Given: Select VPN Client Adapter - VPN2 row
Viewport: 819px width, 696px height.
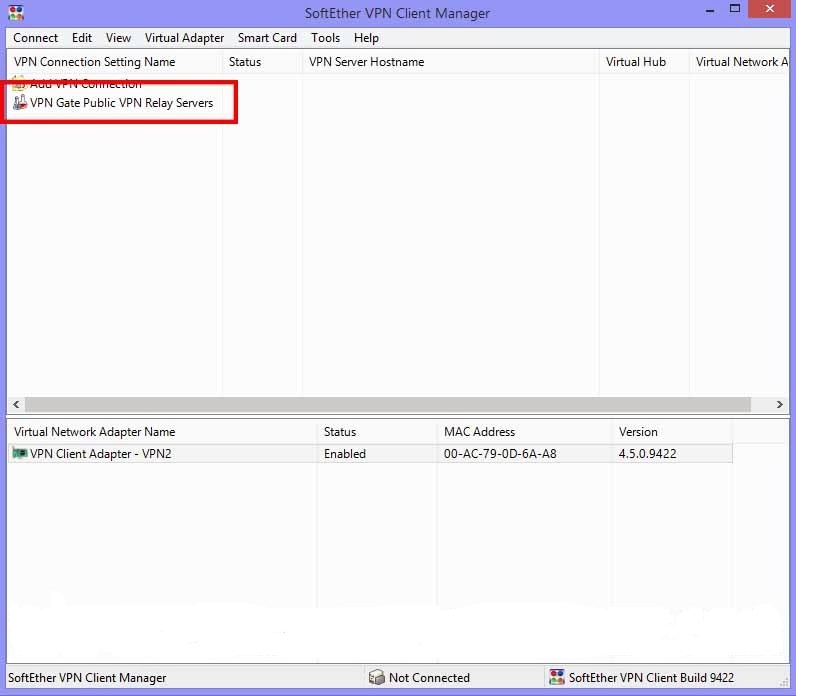Looking at the screenshot, I should point(370,453).
